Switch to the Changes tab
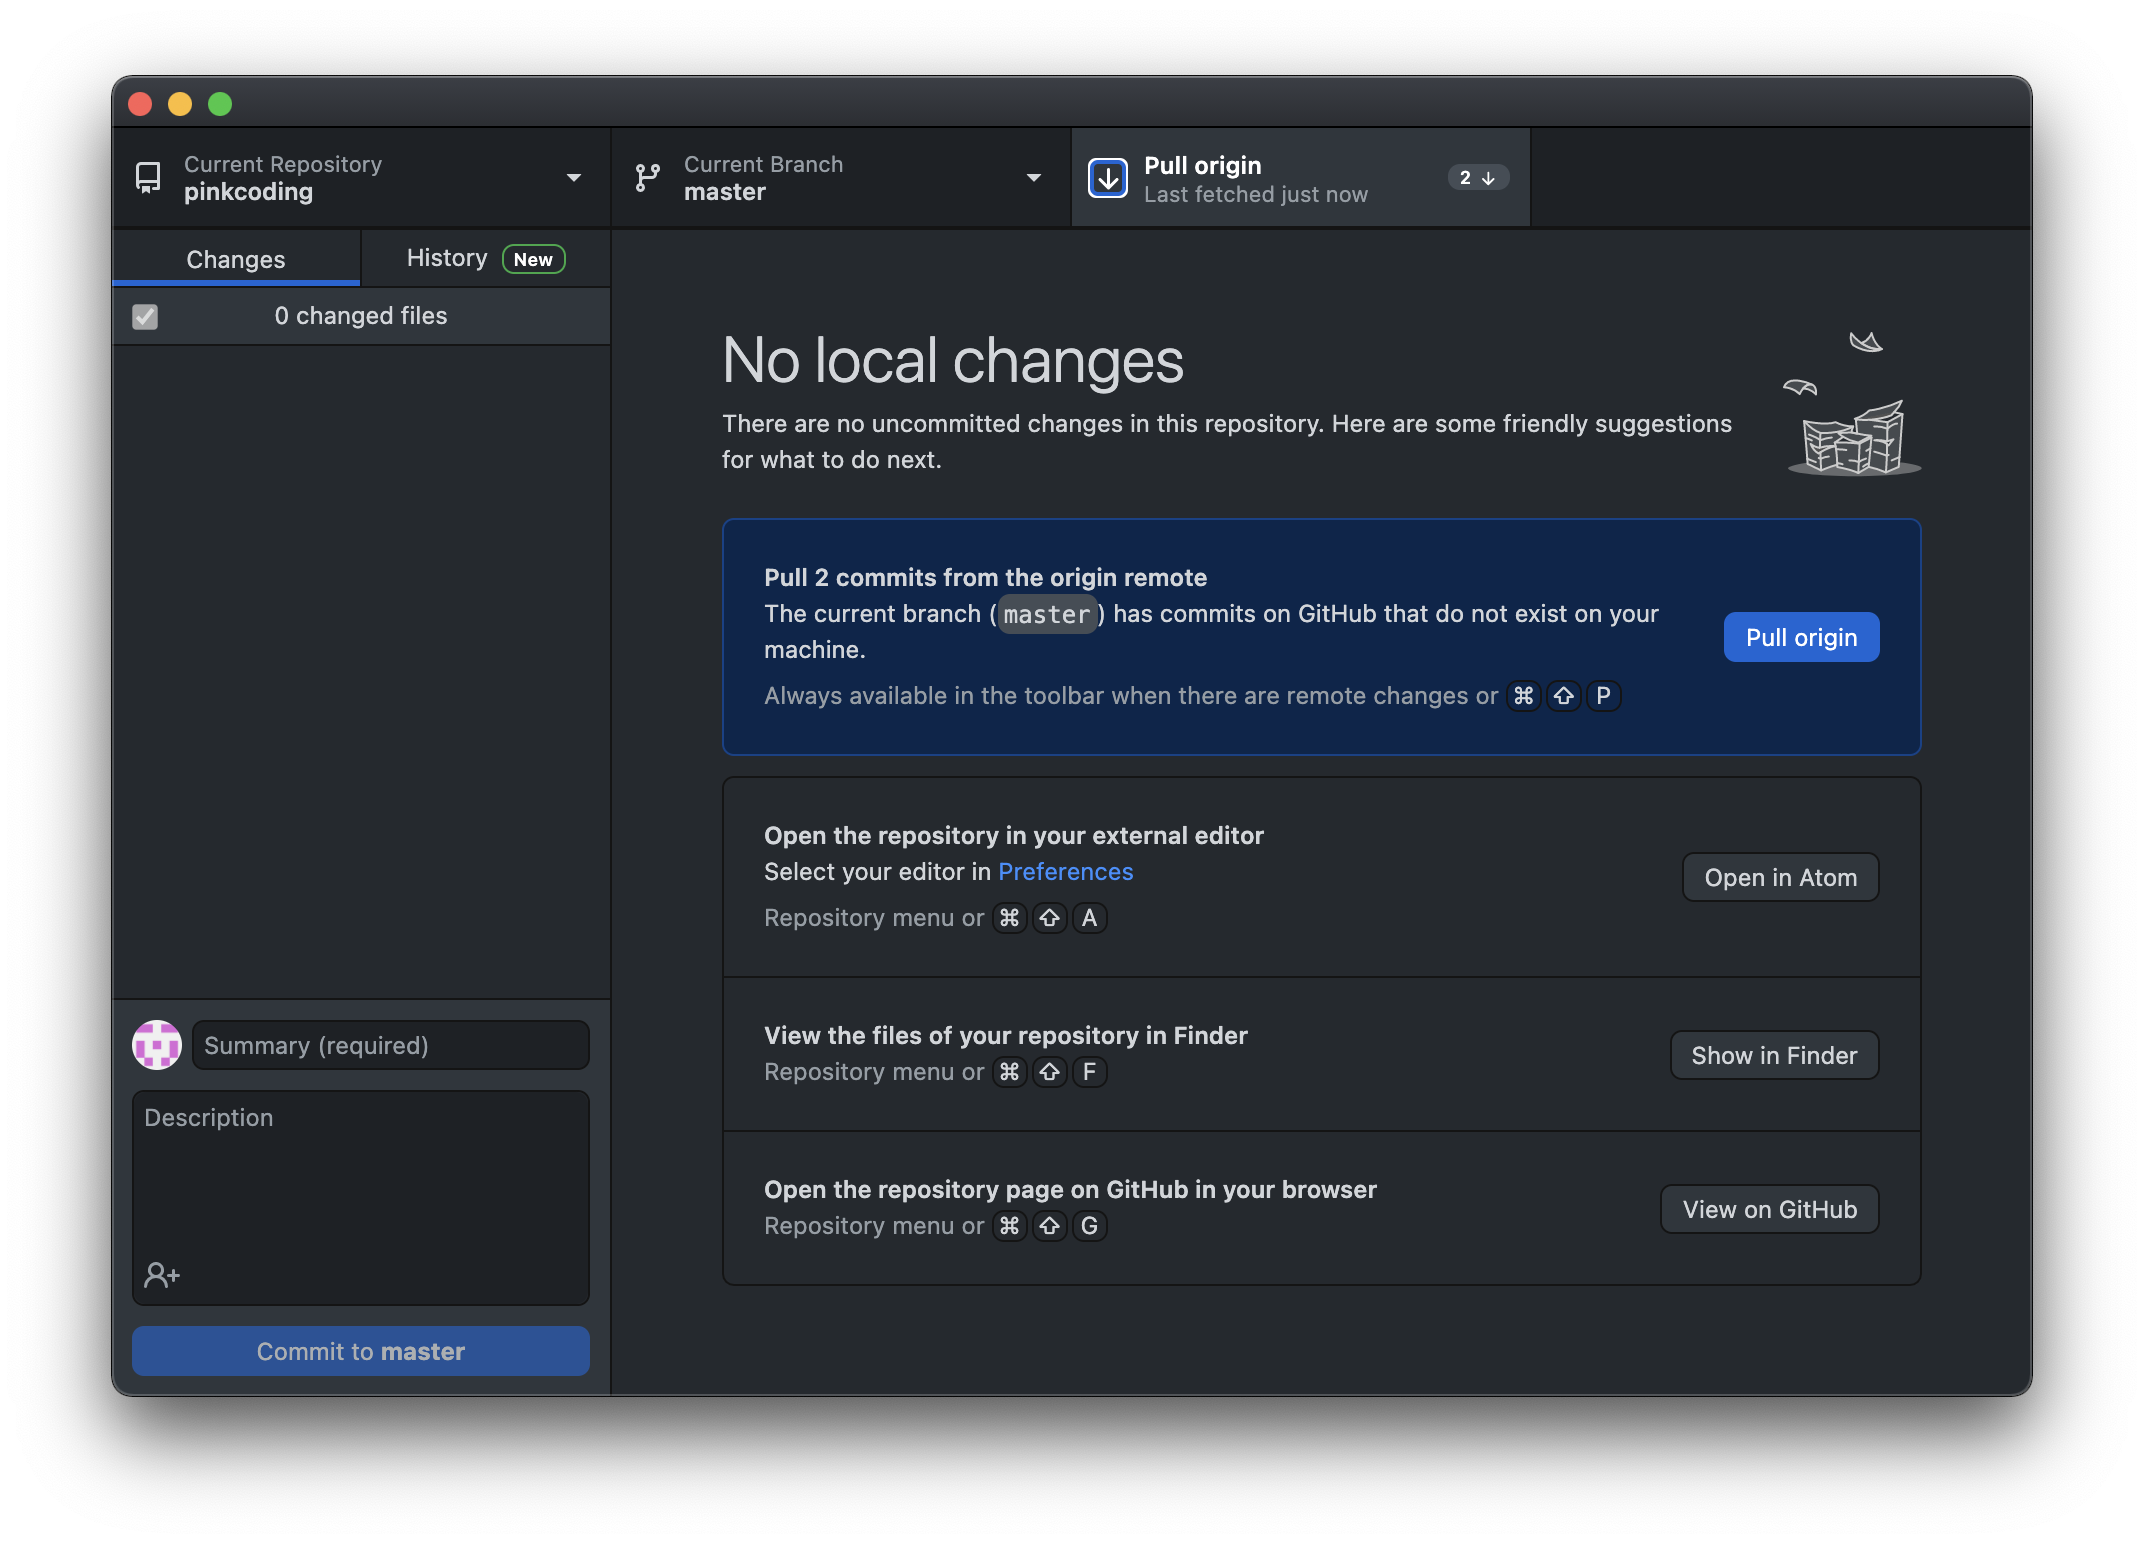2144x1544 pixels. 236,258
